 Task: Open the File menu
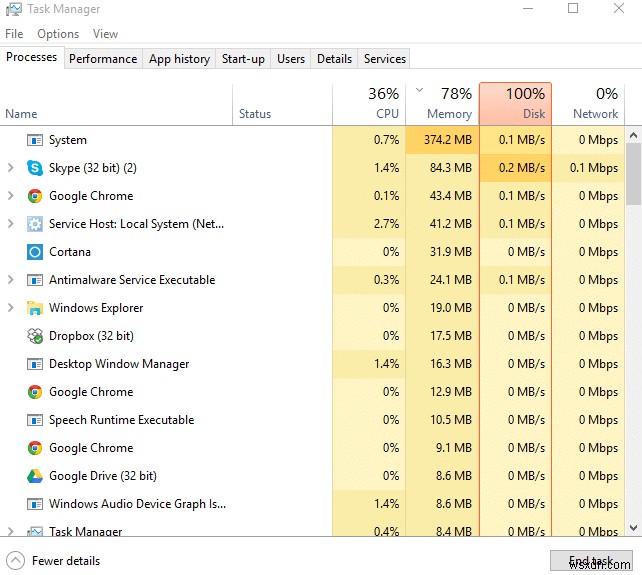[14, 34]
